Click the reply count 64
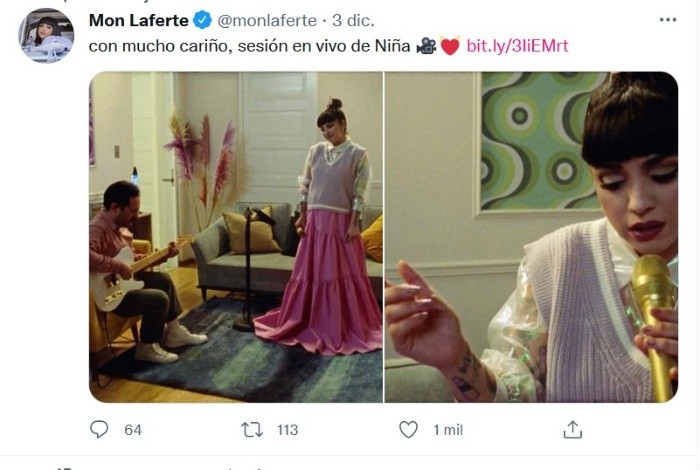 133,430
